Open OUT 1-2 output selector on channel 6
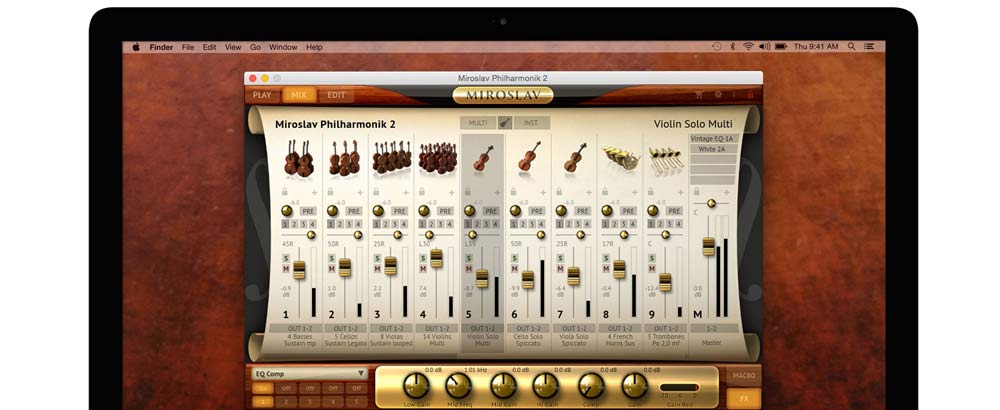The width and height of the screenshot is (1000, 410). pyautogui.click(x=529, y=328)
